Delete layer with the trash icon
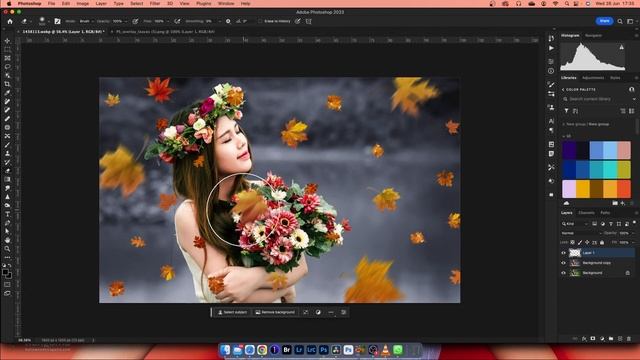 click(629, 339)
